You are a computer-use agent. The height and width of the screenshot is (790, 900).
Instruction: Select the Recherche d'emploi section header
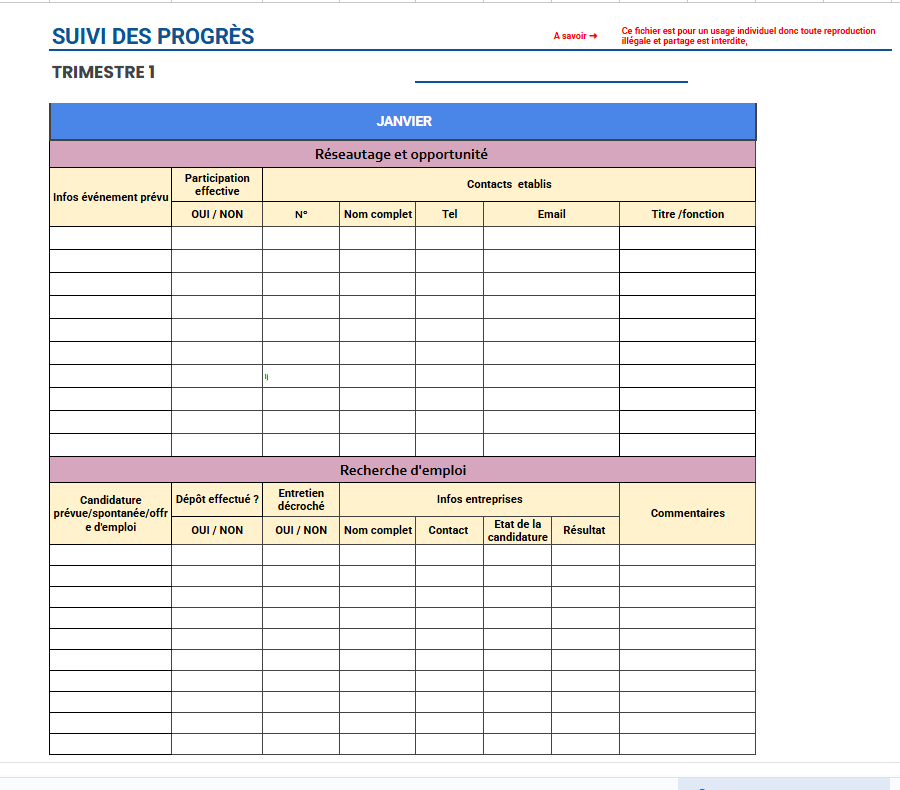pyautogui.click(x=403, y=469)
